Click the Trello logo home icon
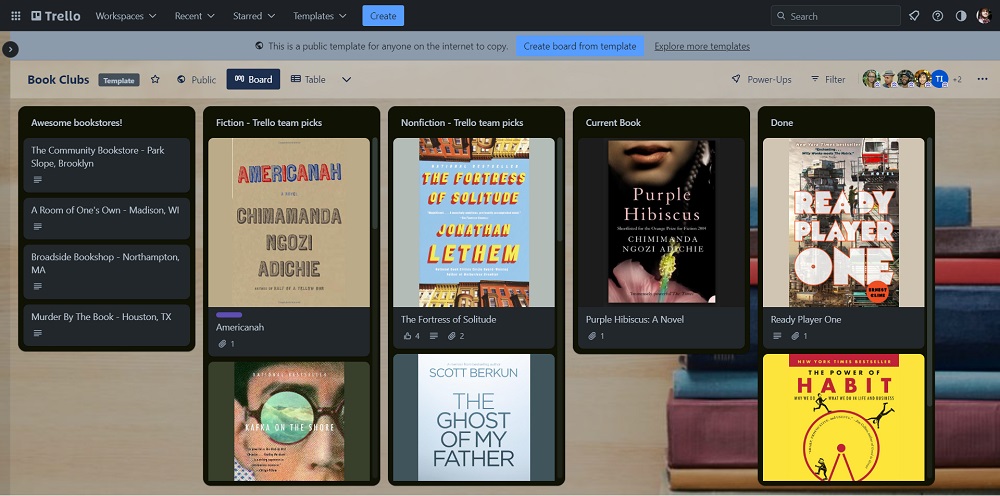 (x=56, y=16)
